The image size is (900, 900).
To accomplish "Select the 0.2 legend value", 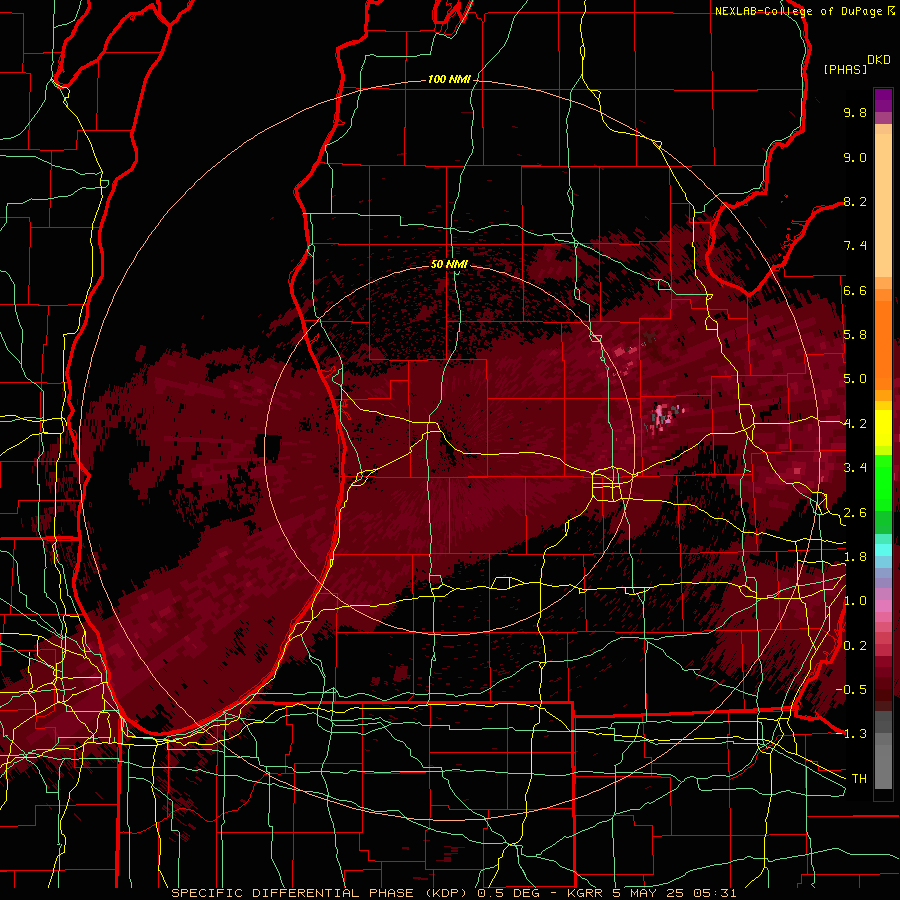I will pos(855,645).
